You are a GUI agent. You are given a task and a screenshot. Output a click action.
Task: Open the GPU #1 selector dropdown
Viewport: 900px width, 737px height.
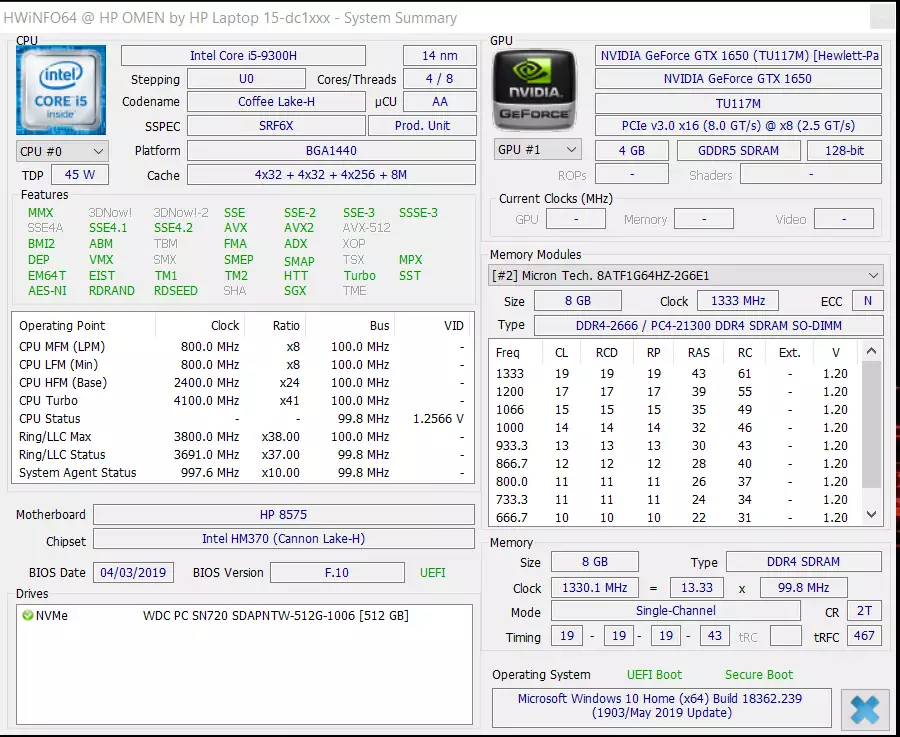pyautogui.click(x=537, y=150)
